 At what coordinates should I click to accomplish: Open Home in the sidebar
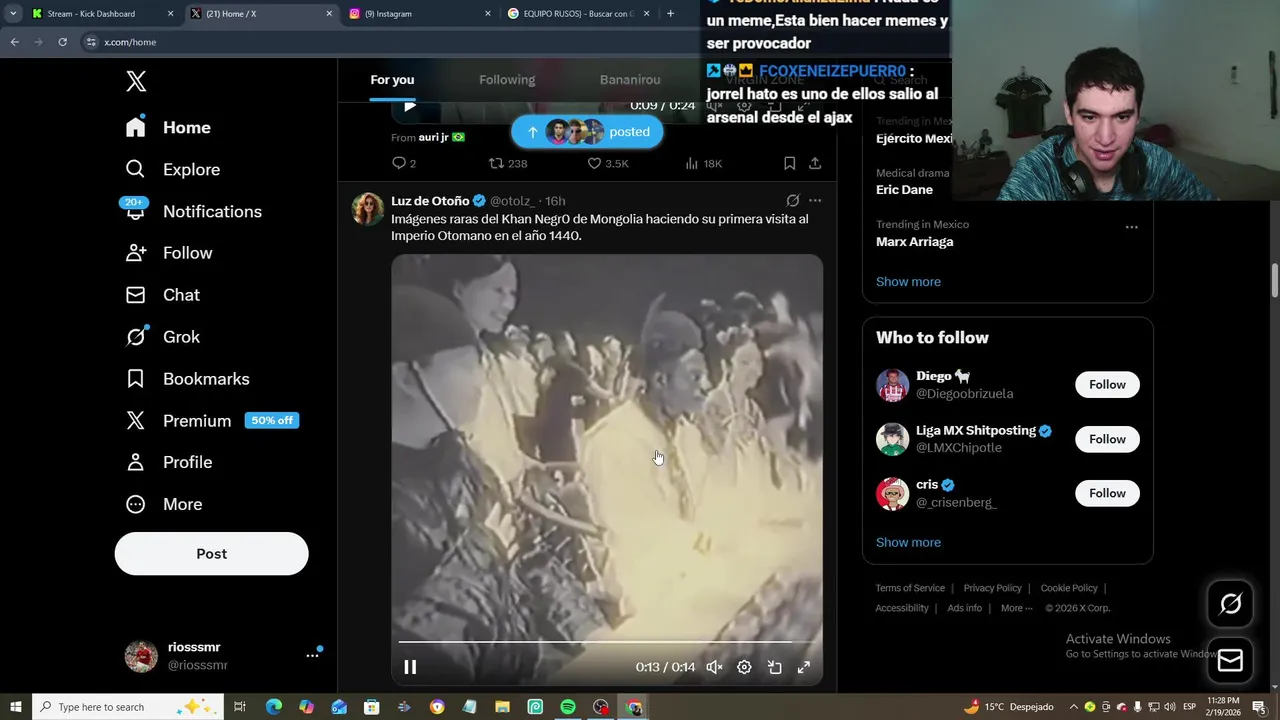[168, 127]
